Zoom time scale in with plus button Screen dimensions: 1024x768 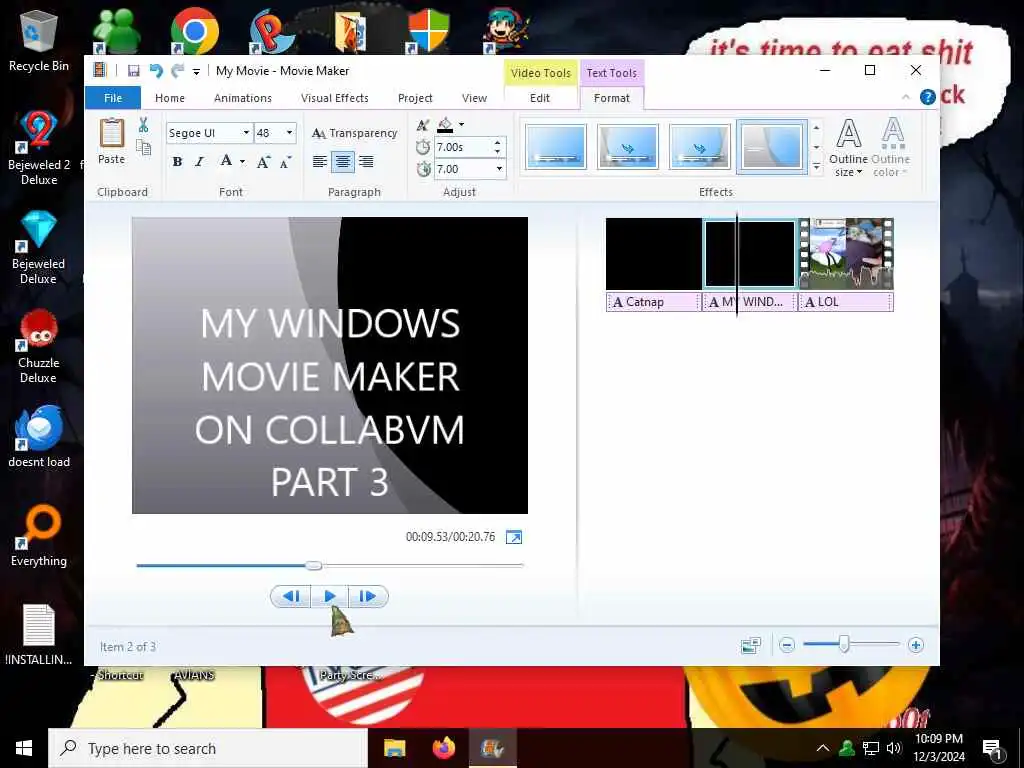click(916, 645)
